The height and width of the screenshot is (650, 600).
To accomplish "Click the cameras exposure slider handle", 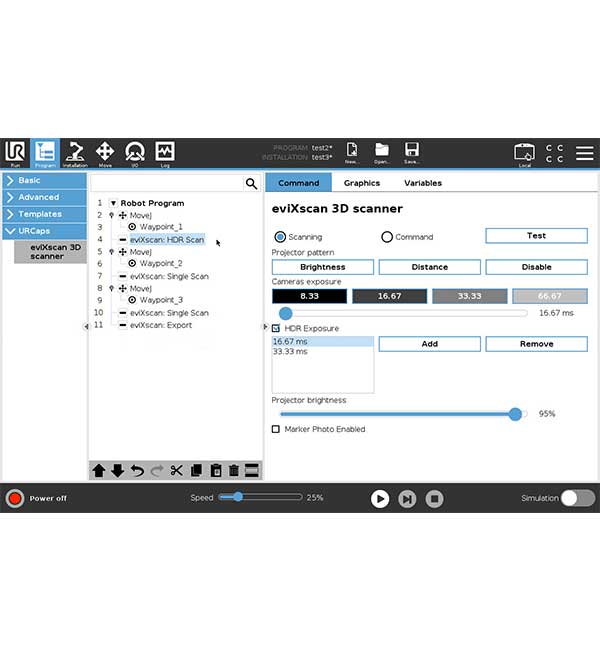I will click(285, 313).
